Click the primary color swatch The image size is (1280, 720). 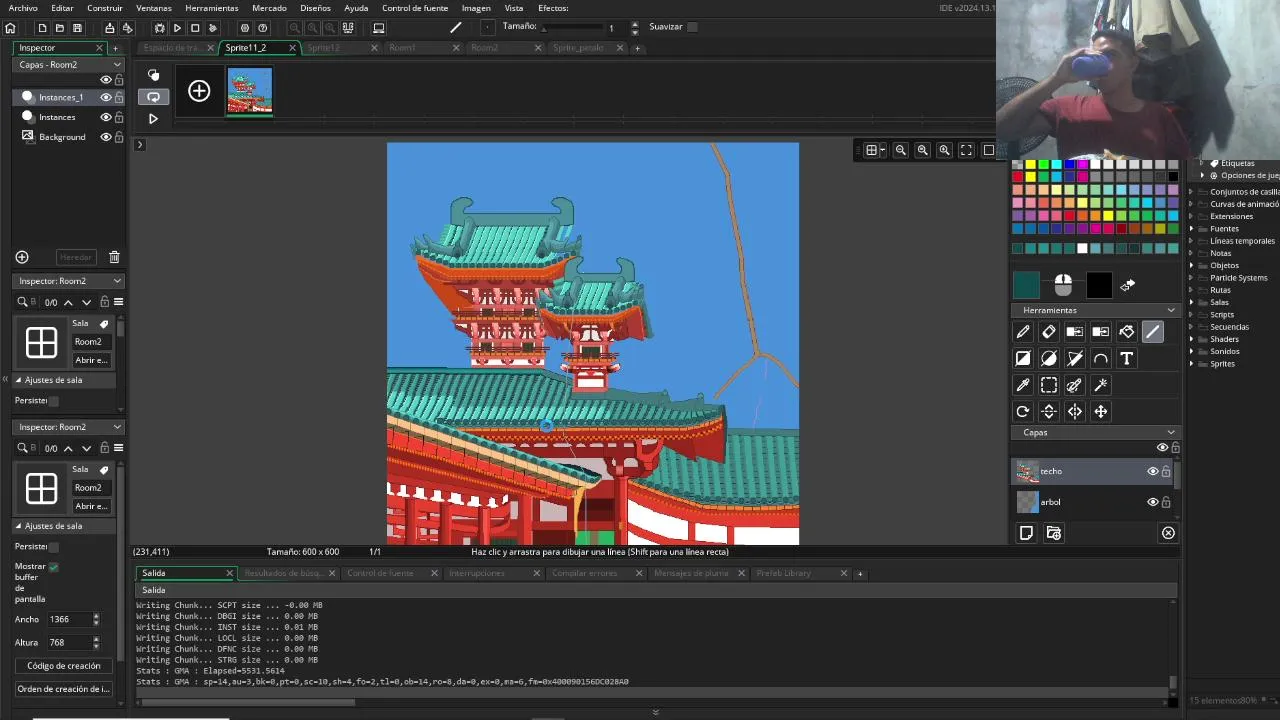point(1027,286)
